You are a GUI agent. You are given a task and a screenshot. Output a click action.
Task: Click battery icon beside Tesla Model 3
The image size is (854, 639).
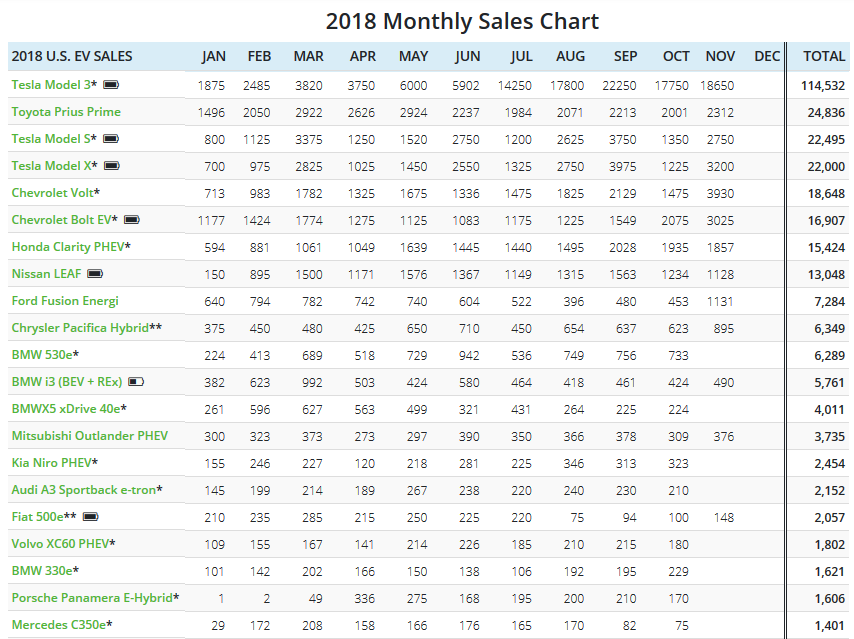[x=111, y=85]
